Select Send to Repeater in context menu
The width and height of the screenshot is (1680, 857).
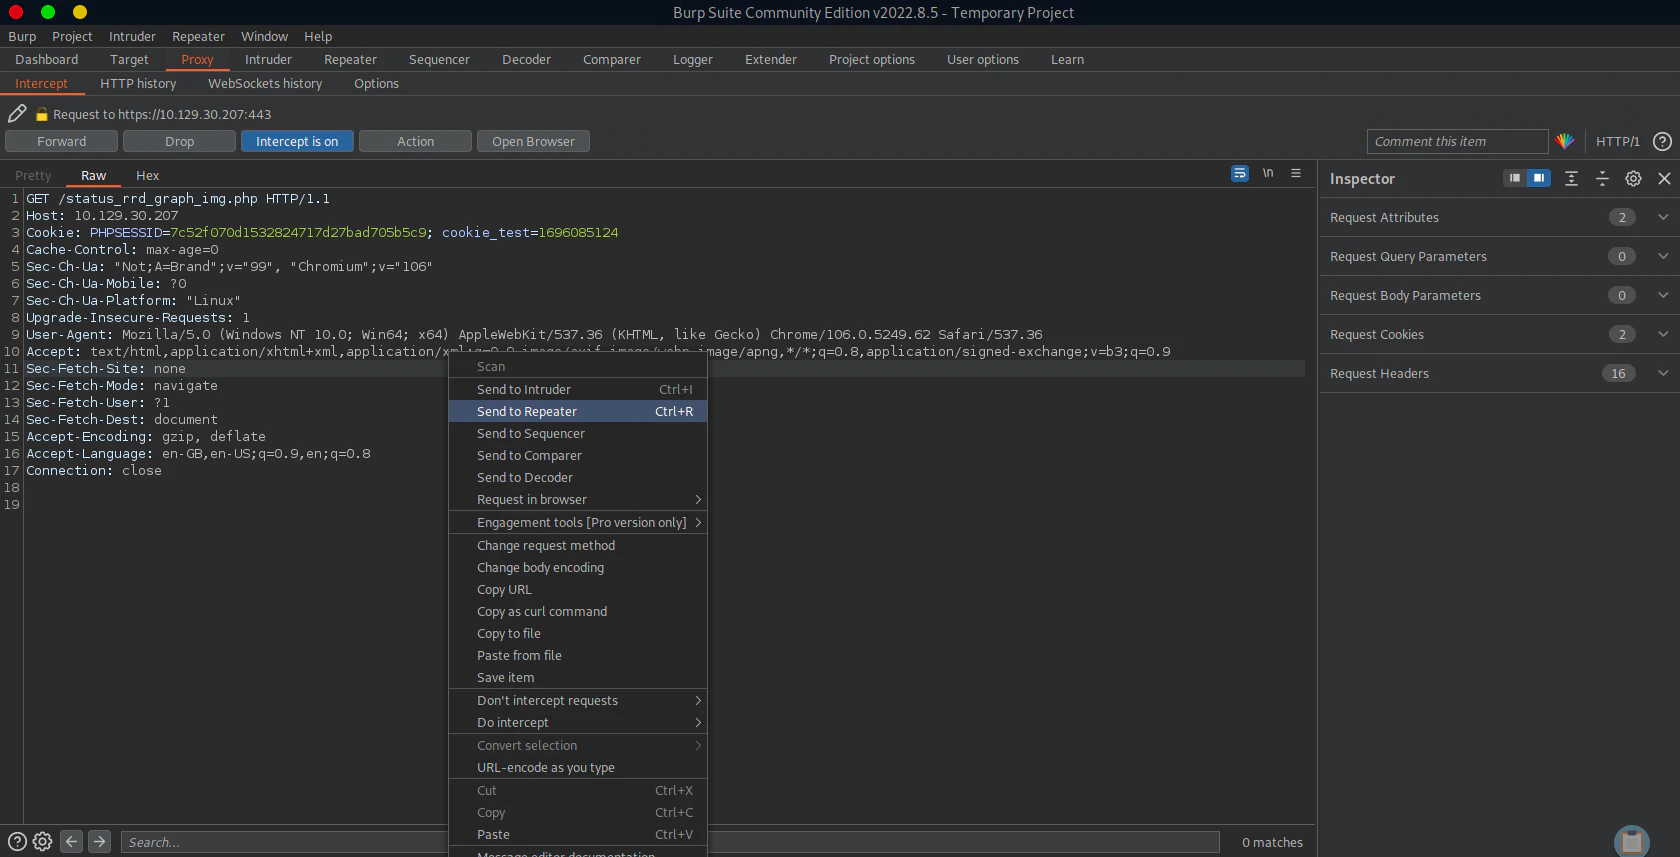click(527, 412)
